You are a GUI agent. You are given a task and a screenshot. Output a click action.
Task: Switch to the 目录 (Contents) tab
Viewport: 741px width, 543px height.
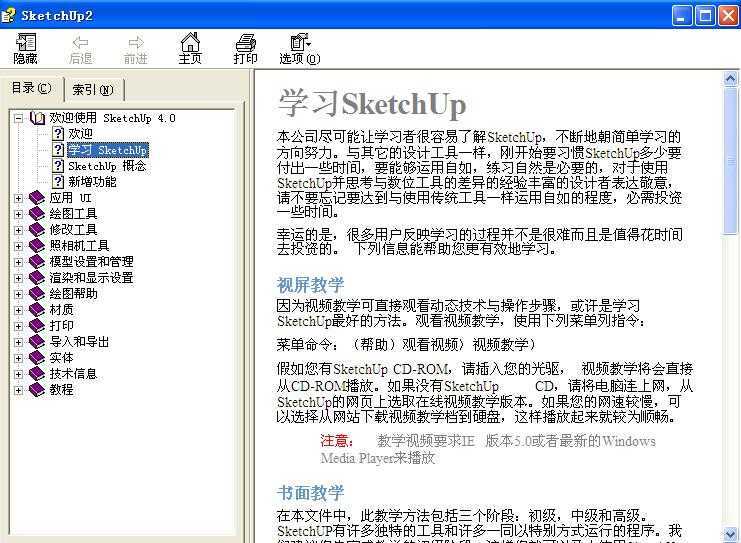tap(32, 88)
